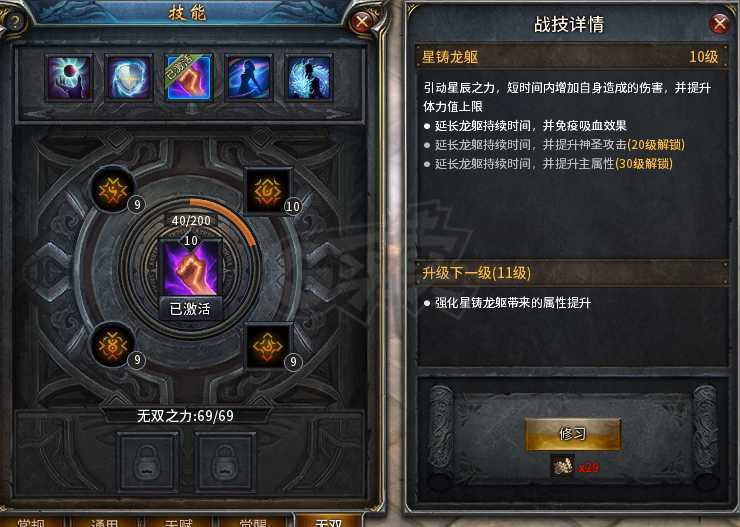Click the material cost item icon
Screen dimensions: 740x527
click(563, 466)
